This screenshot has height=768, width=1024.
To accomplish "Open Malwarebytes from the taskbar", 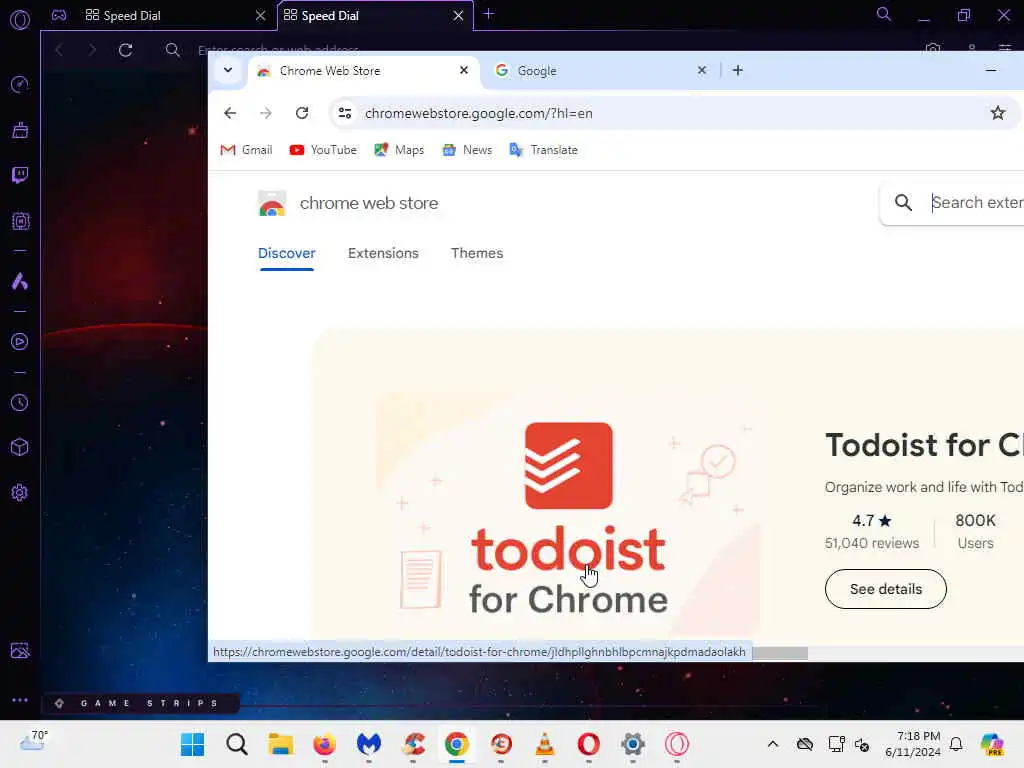I will click(368, 744).
